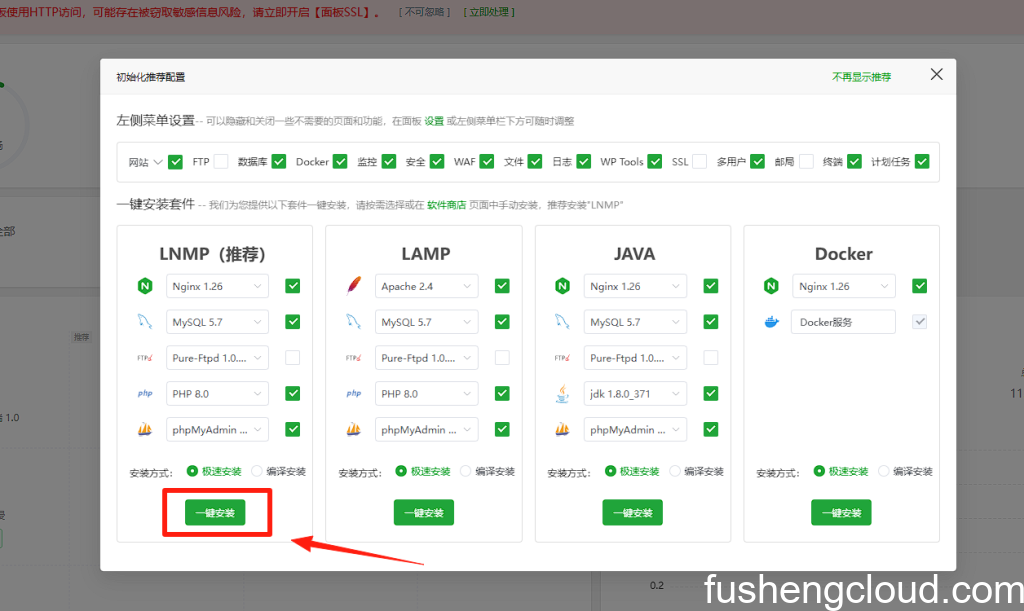Open the MySQL 5.7 version dropdown in LNMP
Image resolution: width=1024 pixels, height=611 pixels.
(217, 322)
